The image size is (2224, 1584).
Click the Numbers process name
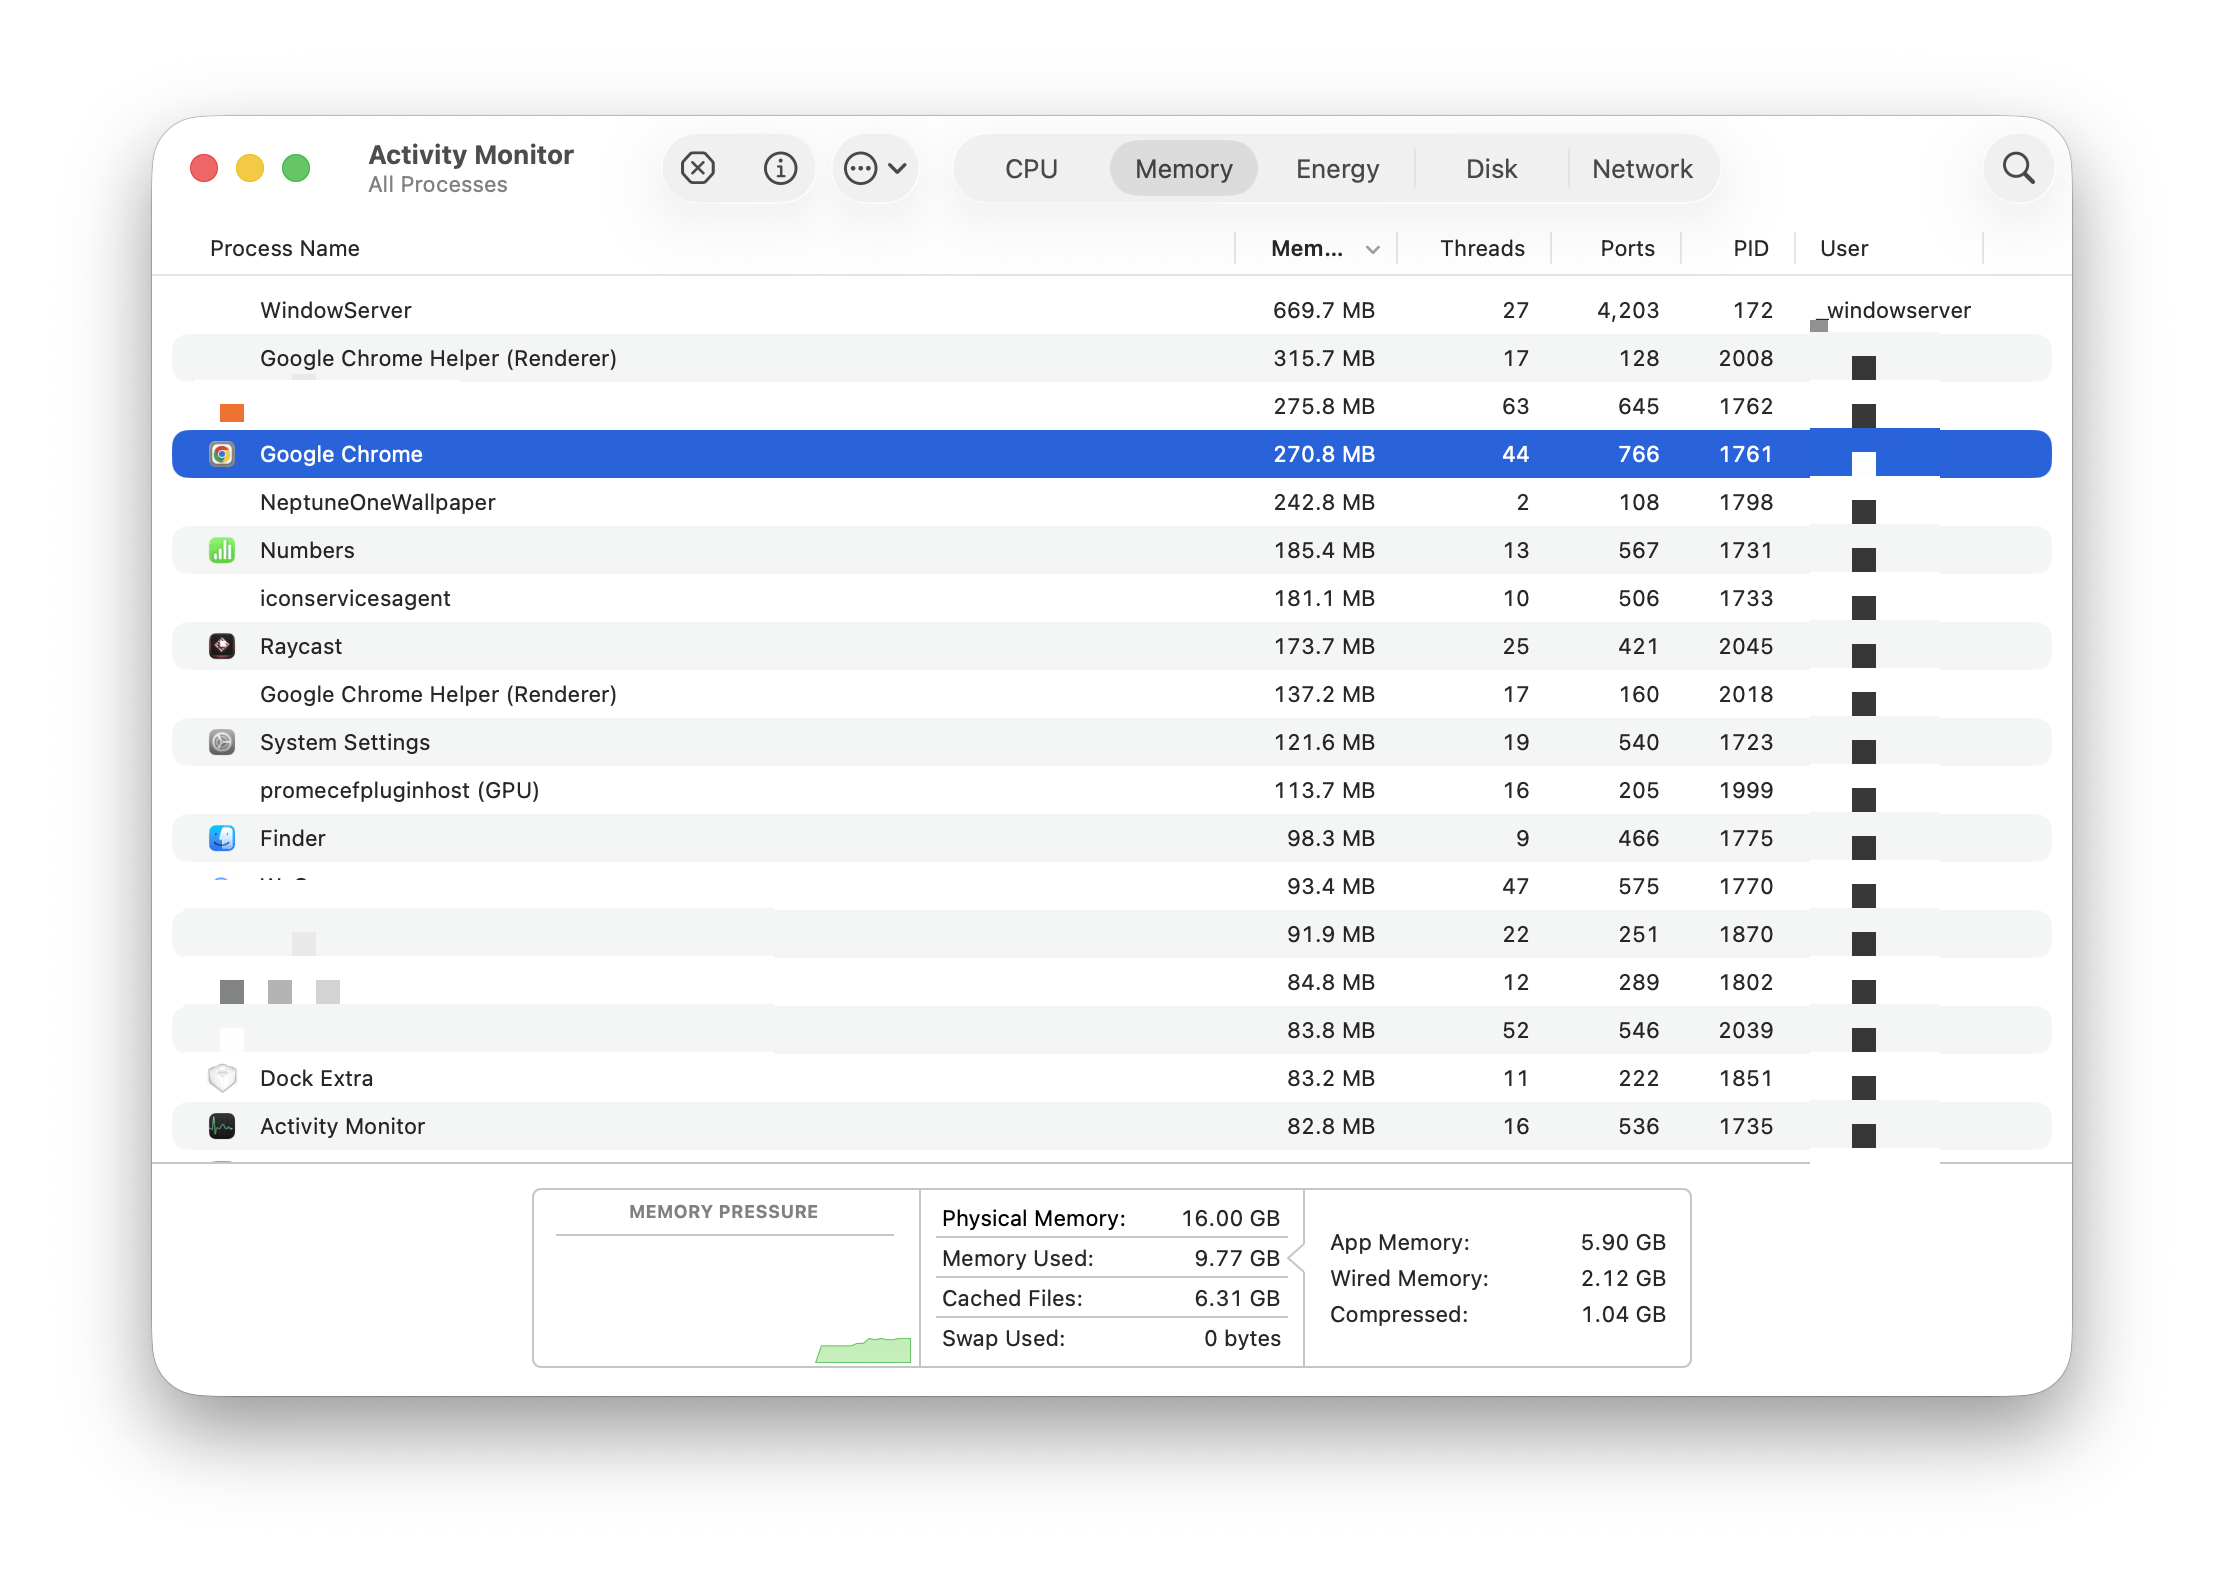coord(307,550)
